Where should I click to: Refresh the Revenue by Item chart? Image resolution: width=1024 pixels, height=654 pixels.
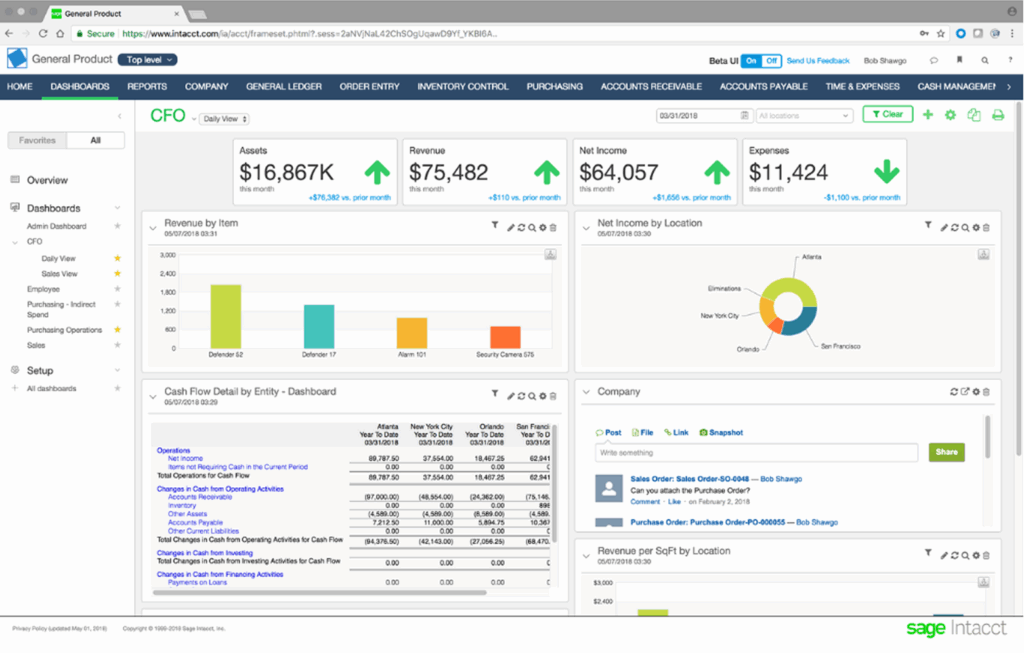click(x=521, y=227)
